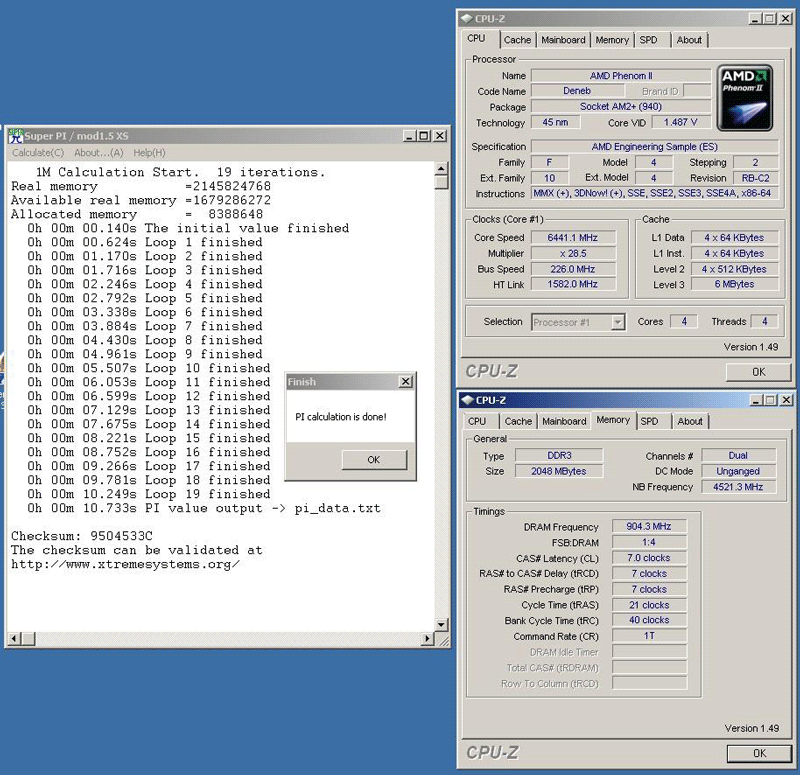
Task: Minimize the Super PI window
Action: pos(410,136)
